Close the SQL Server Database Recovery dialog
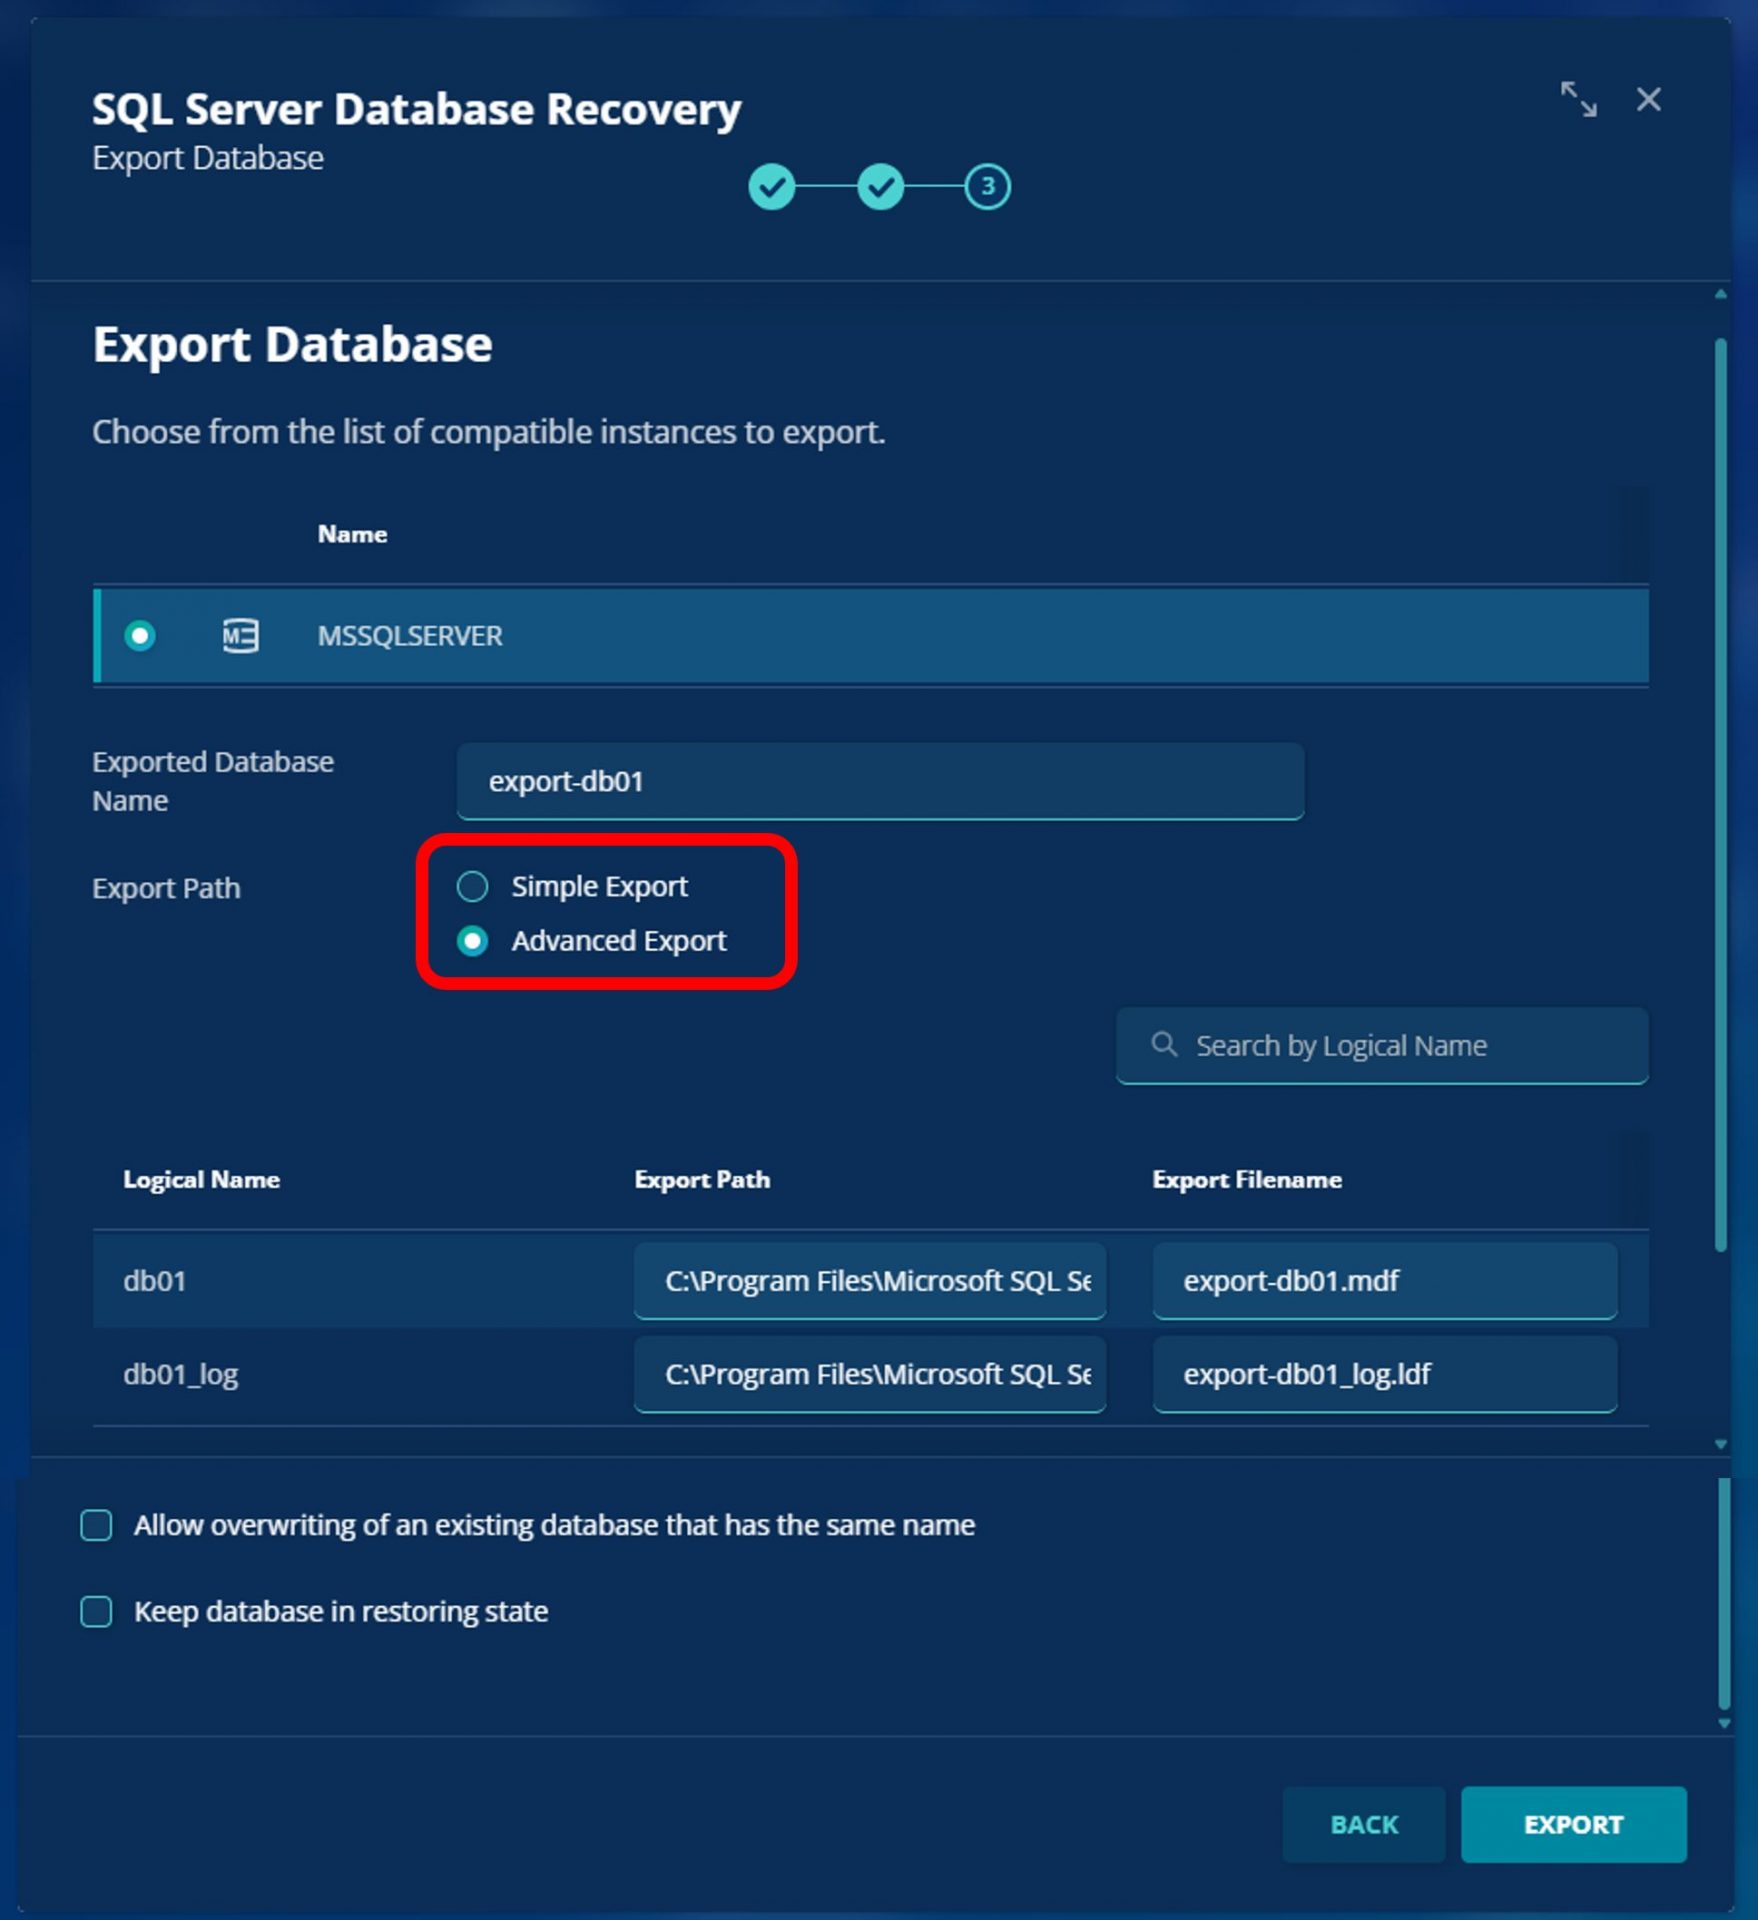Viewport: 1758px width, 1920px height. [x=1648, y=100]
